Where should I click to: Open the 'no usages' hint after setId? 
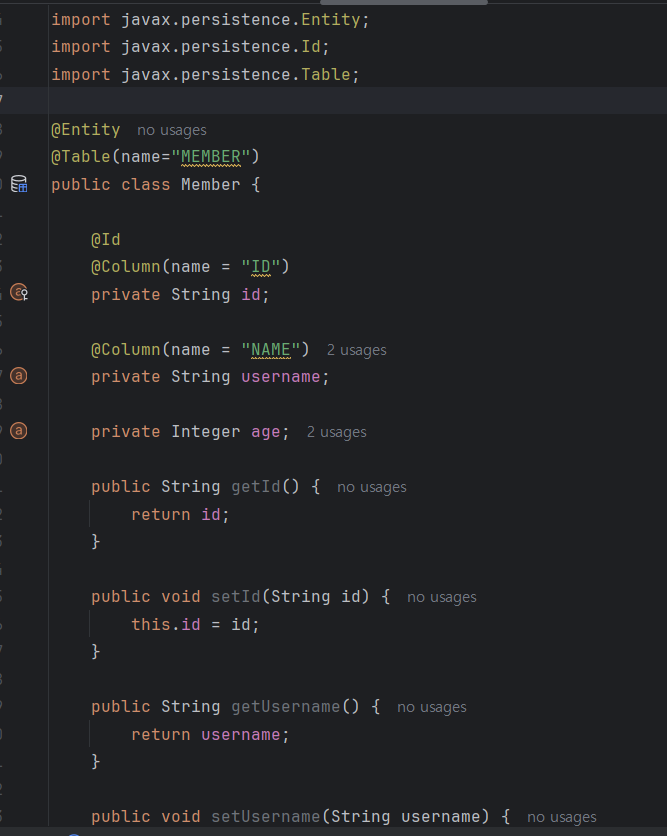pyautogui.click(x=441, y=597)
